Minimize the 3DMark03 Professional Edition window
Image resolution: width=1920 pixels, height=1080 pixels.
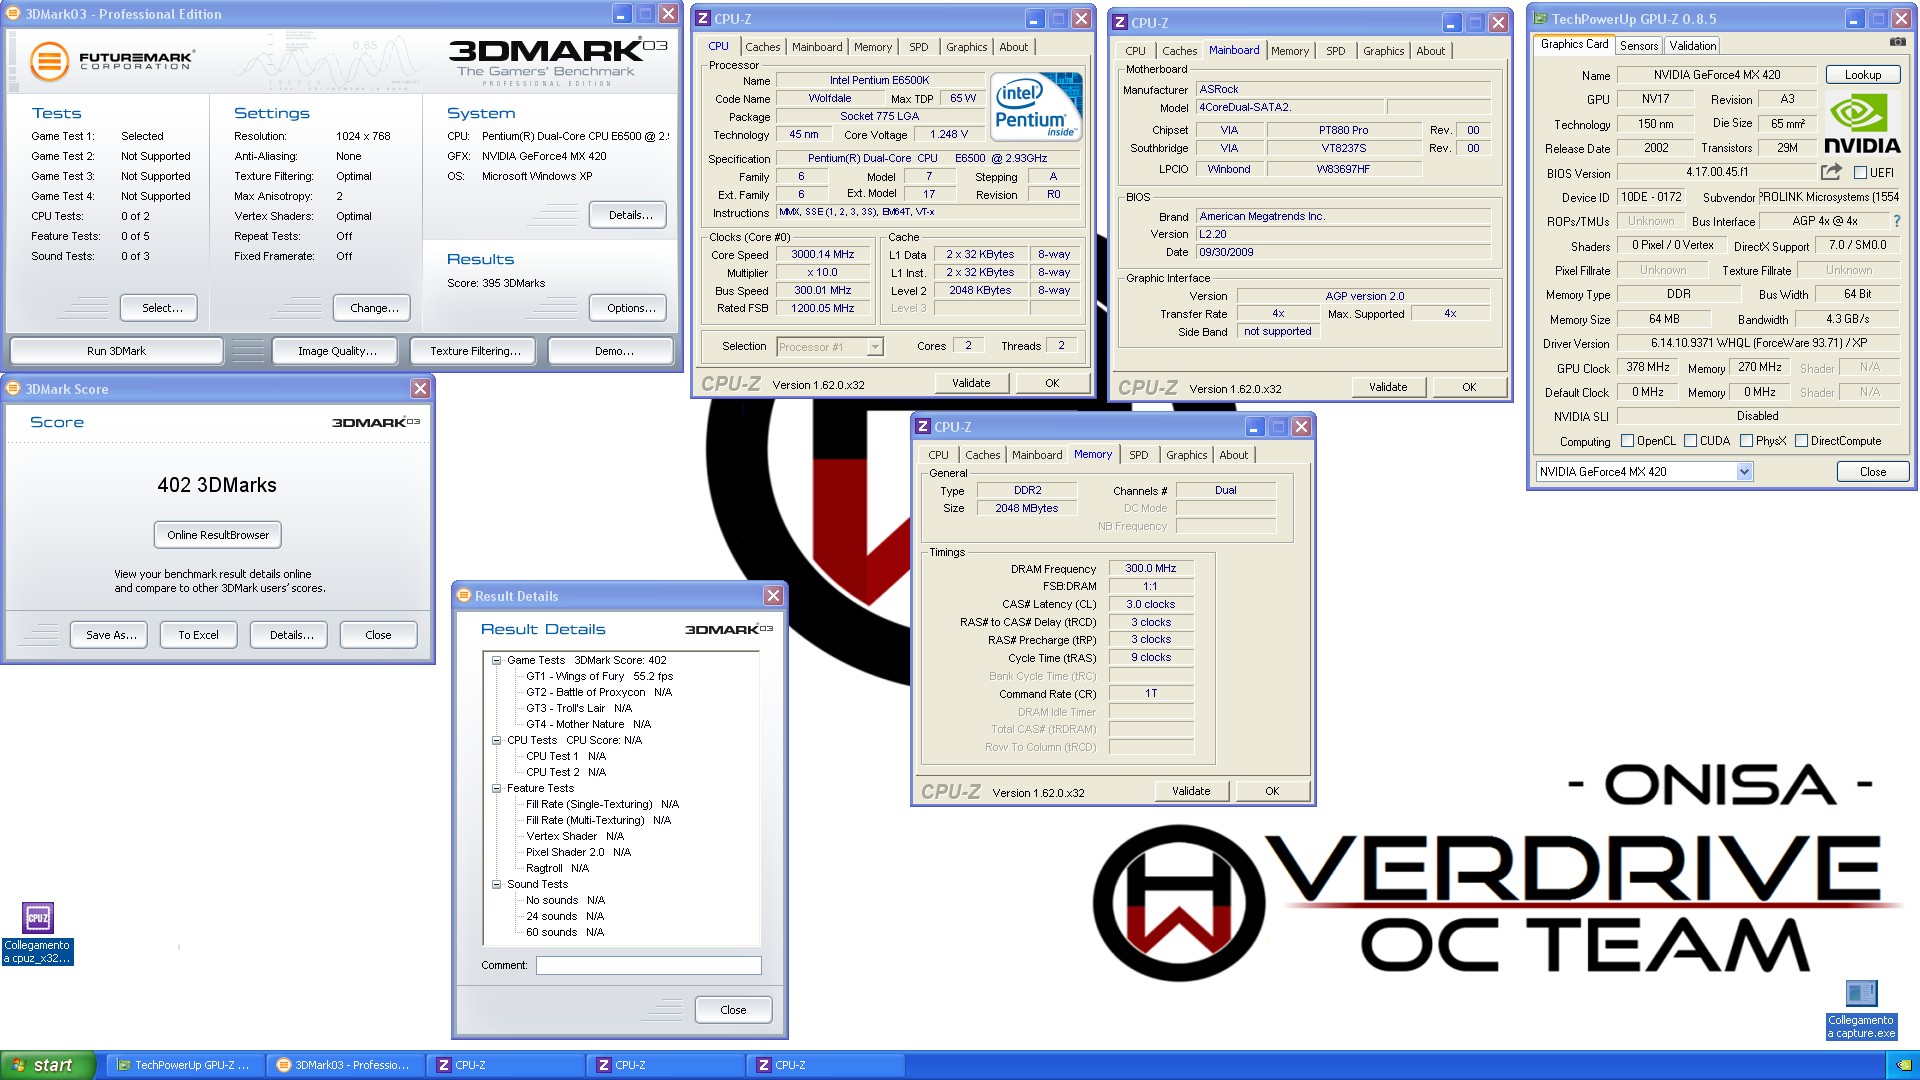point(621,14)
